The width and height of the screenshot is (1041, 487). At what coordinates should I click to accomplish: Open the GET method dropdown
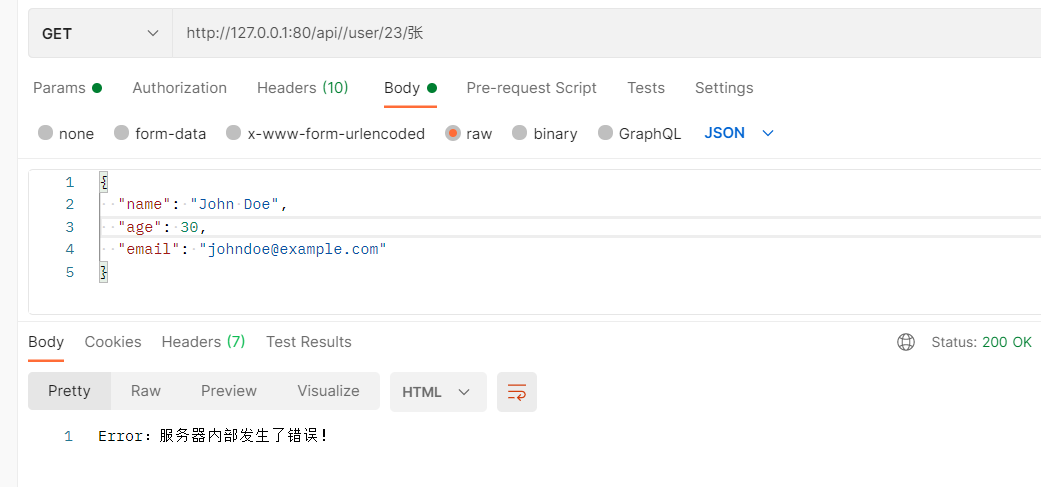pyautogui.click(x=100, y=33)
